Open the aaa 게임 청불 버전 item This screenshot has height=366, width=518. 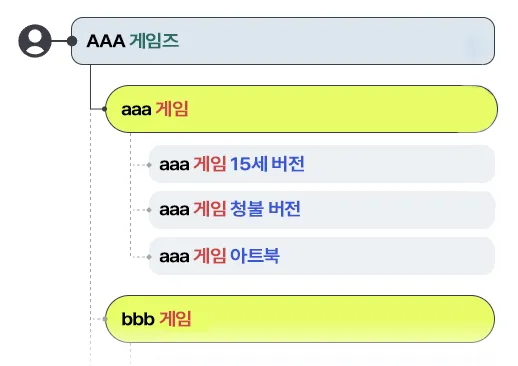(322, 210)
